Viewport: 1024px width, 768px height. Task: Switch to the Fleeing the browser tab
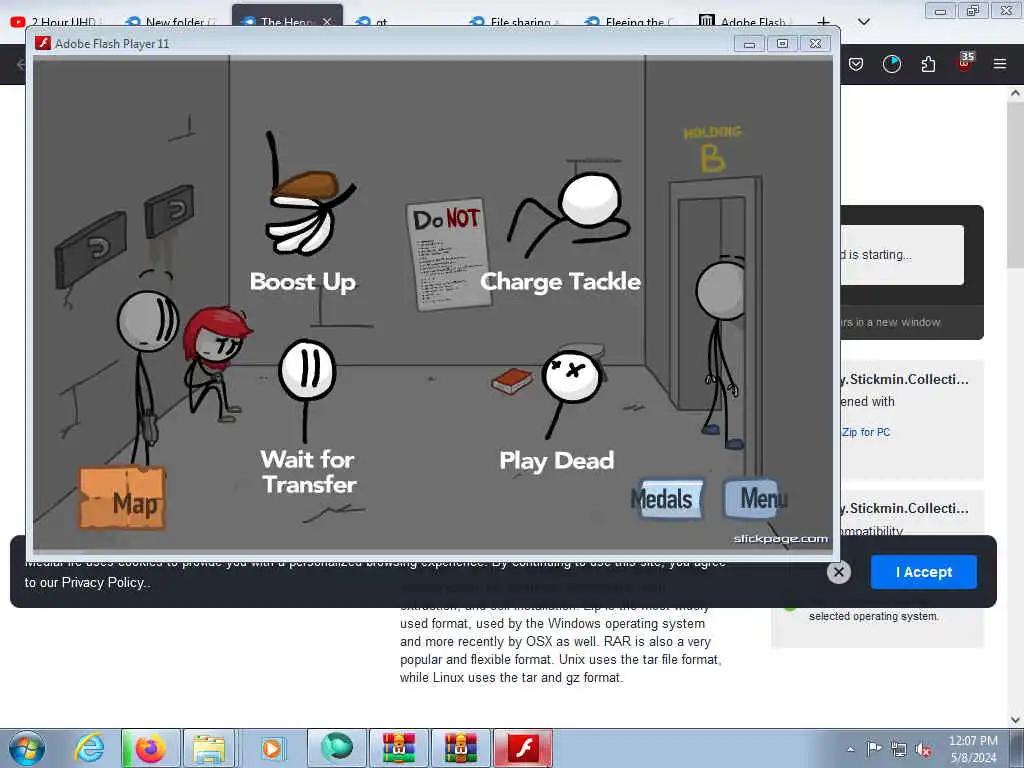[632, 22]
